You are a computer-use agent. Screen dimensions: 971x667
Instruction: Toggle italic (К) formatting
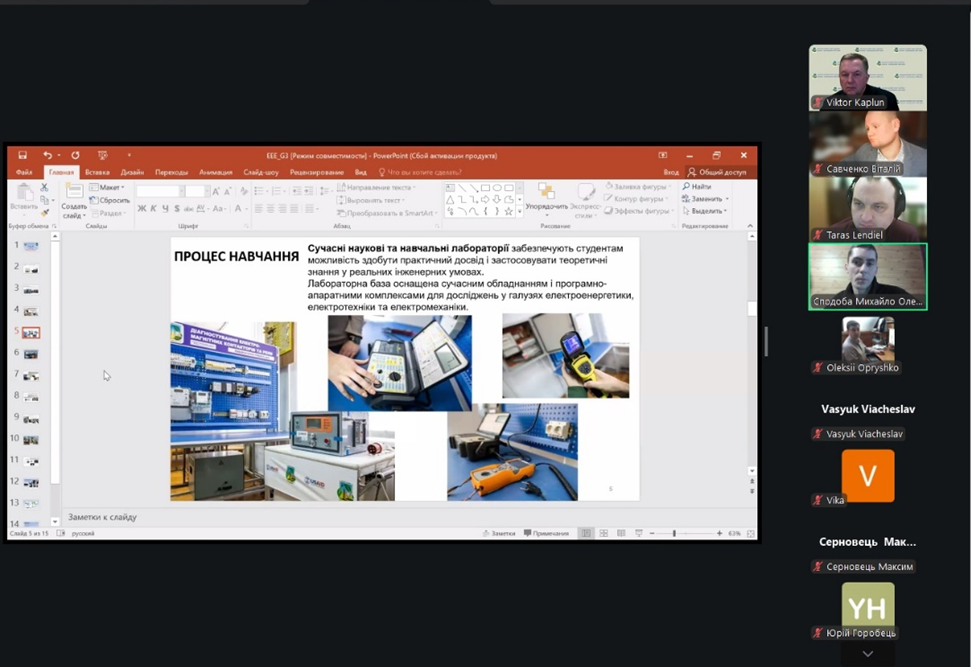(153, 209)
